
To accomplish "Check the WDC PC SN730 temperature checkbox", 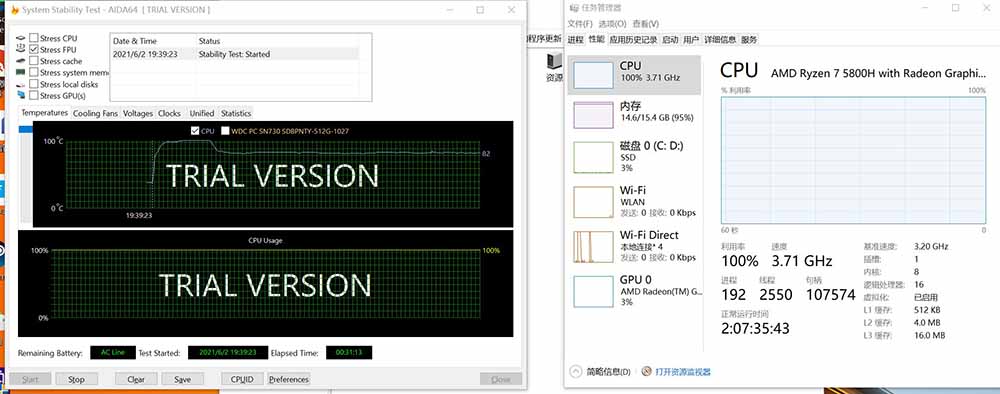I will point(225,131).
